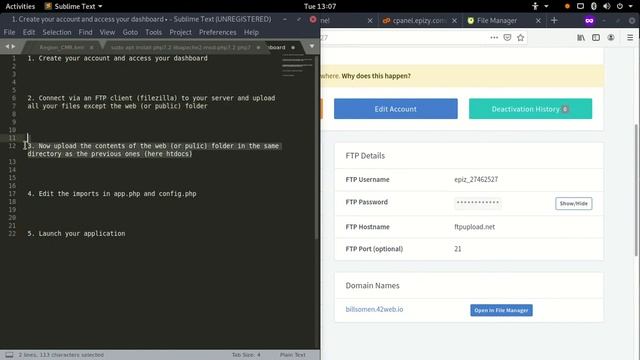Open Bluetooth status icon

pyautogui.click(x=594, y=6)
